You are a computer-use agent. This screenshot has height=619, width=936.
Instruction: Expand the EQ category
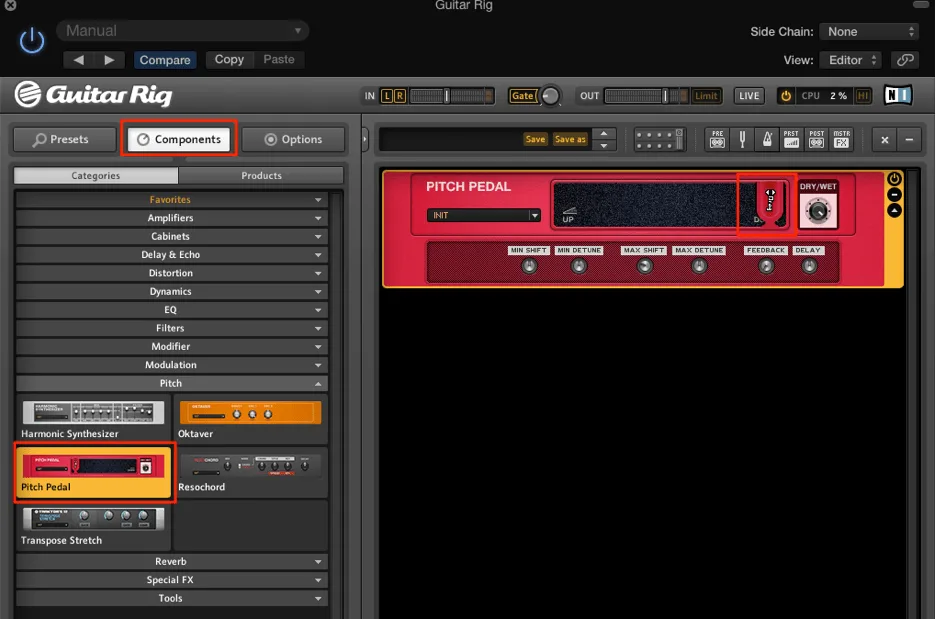pyautogui.click(x=172, y=310)
